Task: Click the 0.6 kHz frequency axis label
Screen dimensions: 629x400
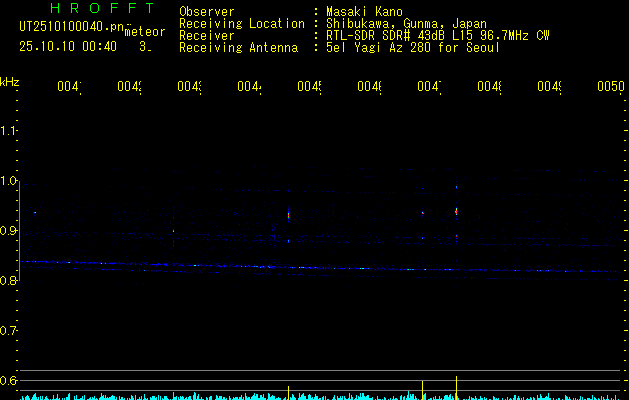Action: point(10,381)
